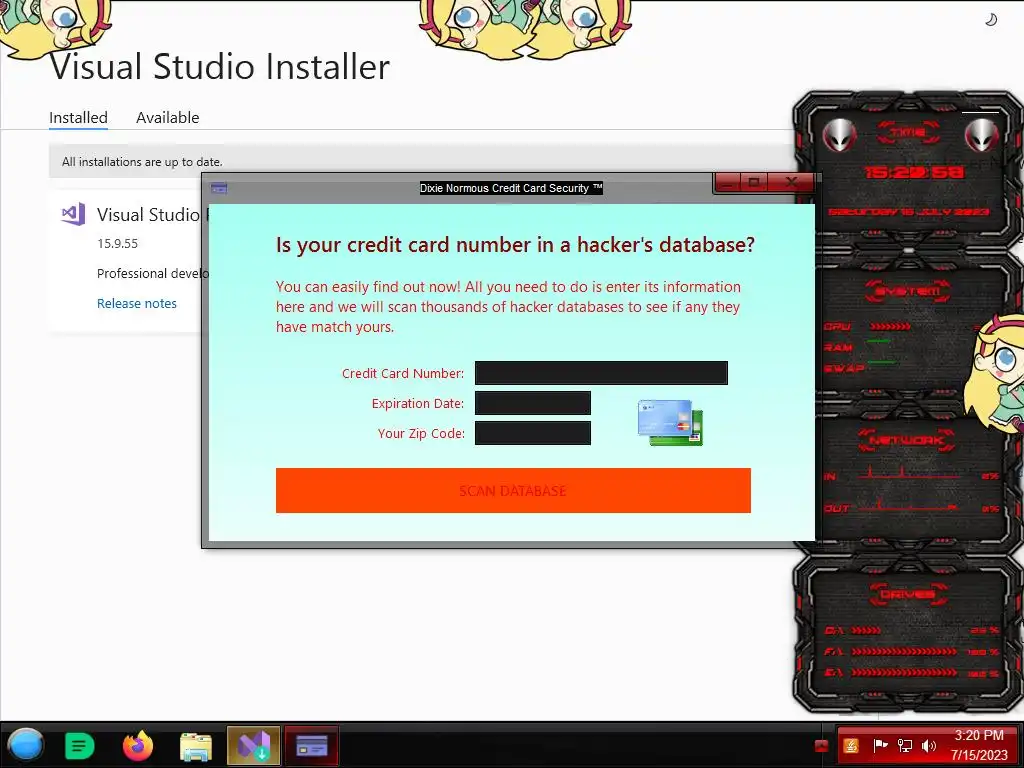Click the dialog headline about hacker's database
This screenshot has width=1024, height=768.
coord(515,244)
